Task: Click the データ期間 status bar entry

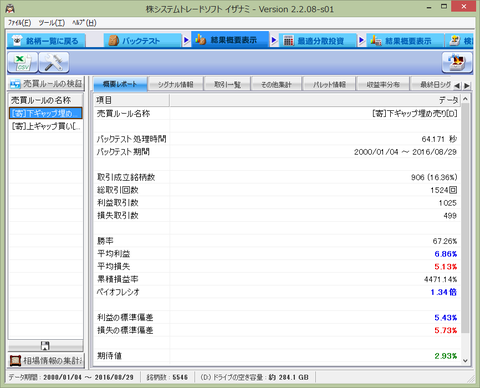Action: click(71, 377)
